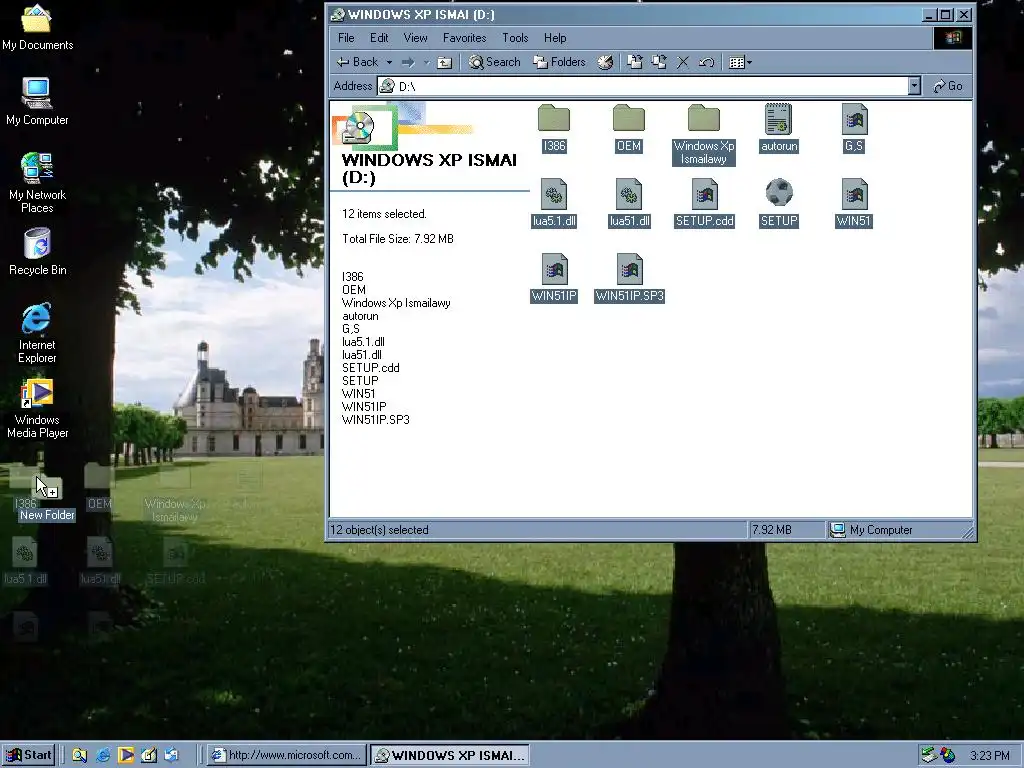The width and height of the screenshot is (1024, 768).
Task: Click the notepad-style Quick Launch icon
Action: [149, 756]
